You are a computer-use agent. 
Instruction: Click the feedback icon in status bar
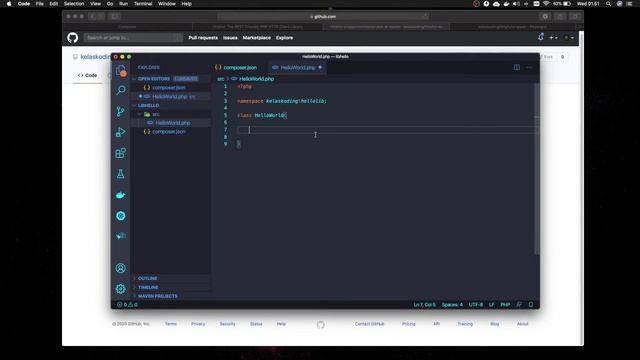pos(519,304)
